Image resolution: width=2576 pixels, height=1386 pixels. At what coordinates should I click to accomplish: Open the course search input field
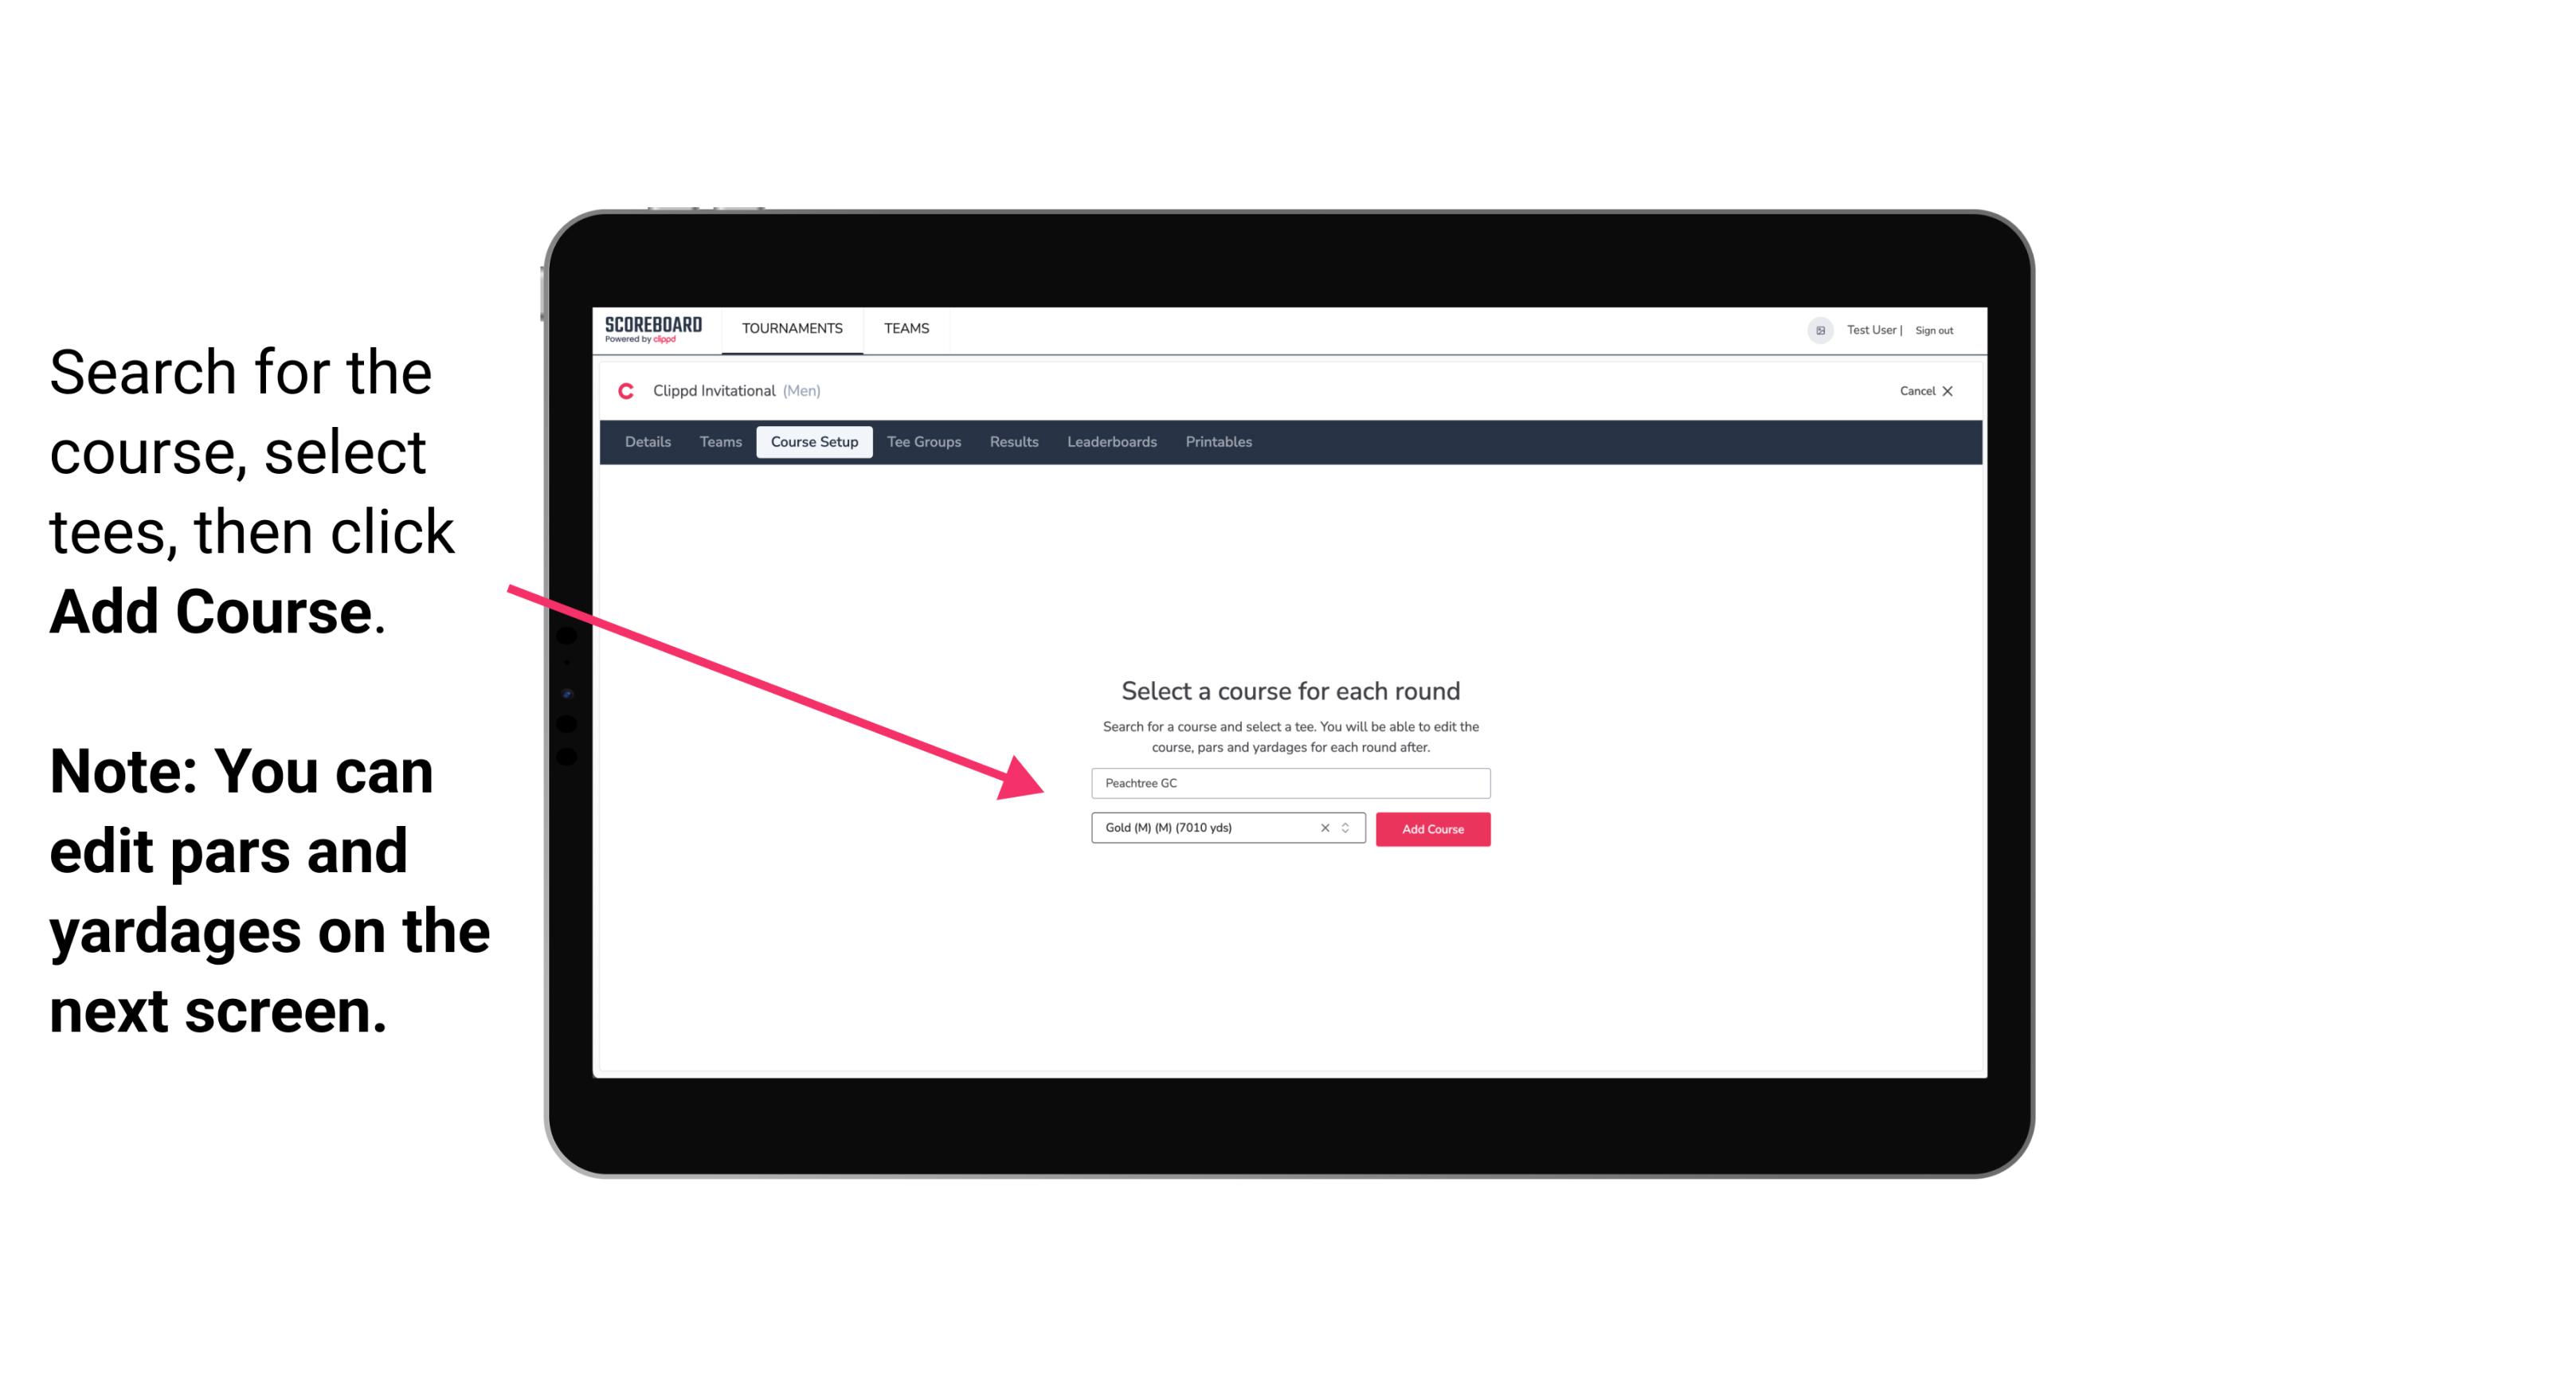[x=1288, y=780]
